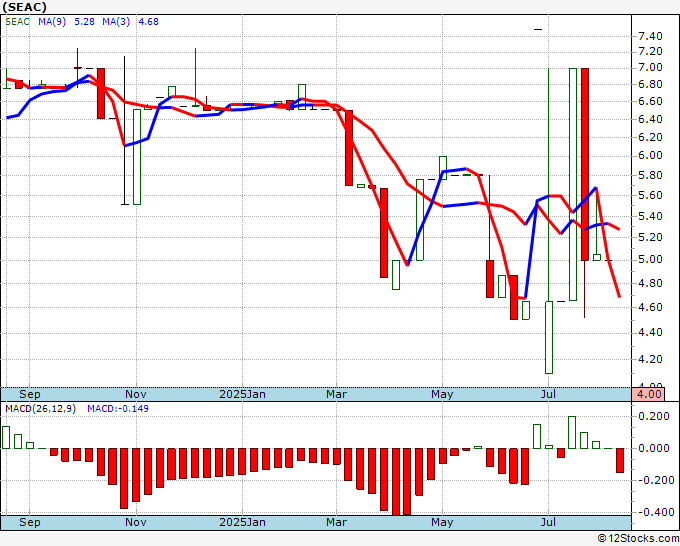Click Sep on the MACD panel date axis
Screen dimensions: 680x546
[x=29, y=522]
